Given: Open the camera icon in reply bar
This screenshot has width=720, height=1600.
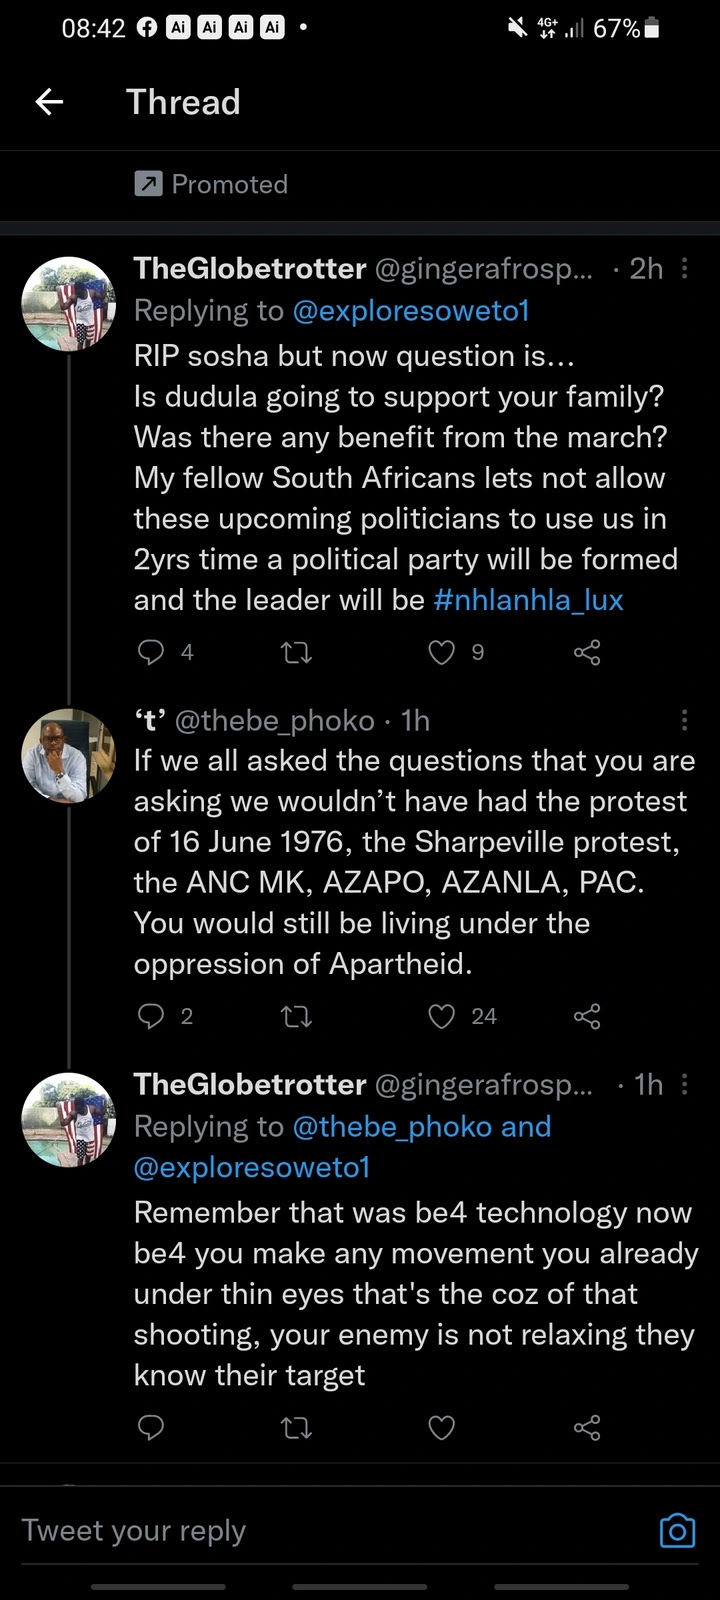Looking at the screenshot, I should [x=677, y=1531].
